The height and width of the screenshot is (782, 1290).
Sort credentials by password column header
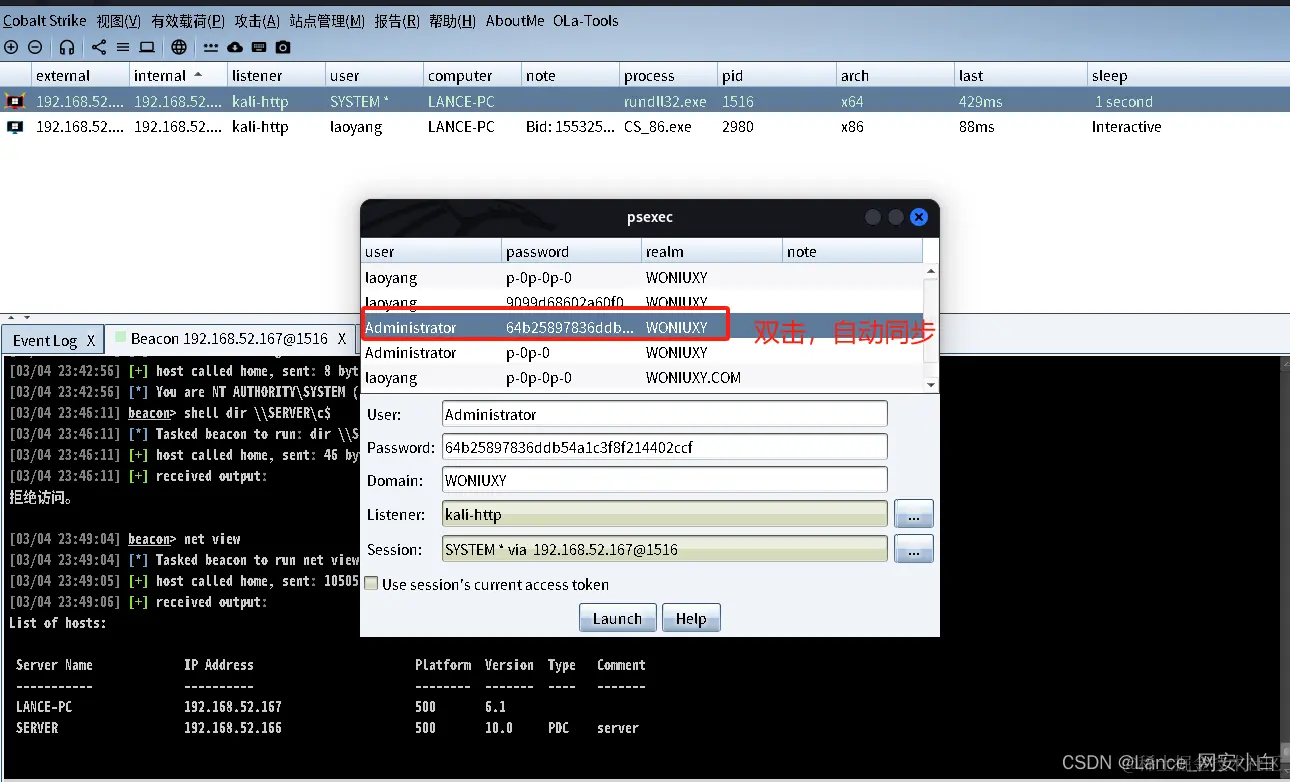(x=571, y=251)
